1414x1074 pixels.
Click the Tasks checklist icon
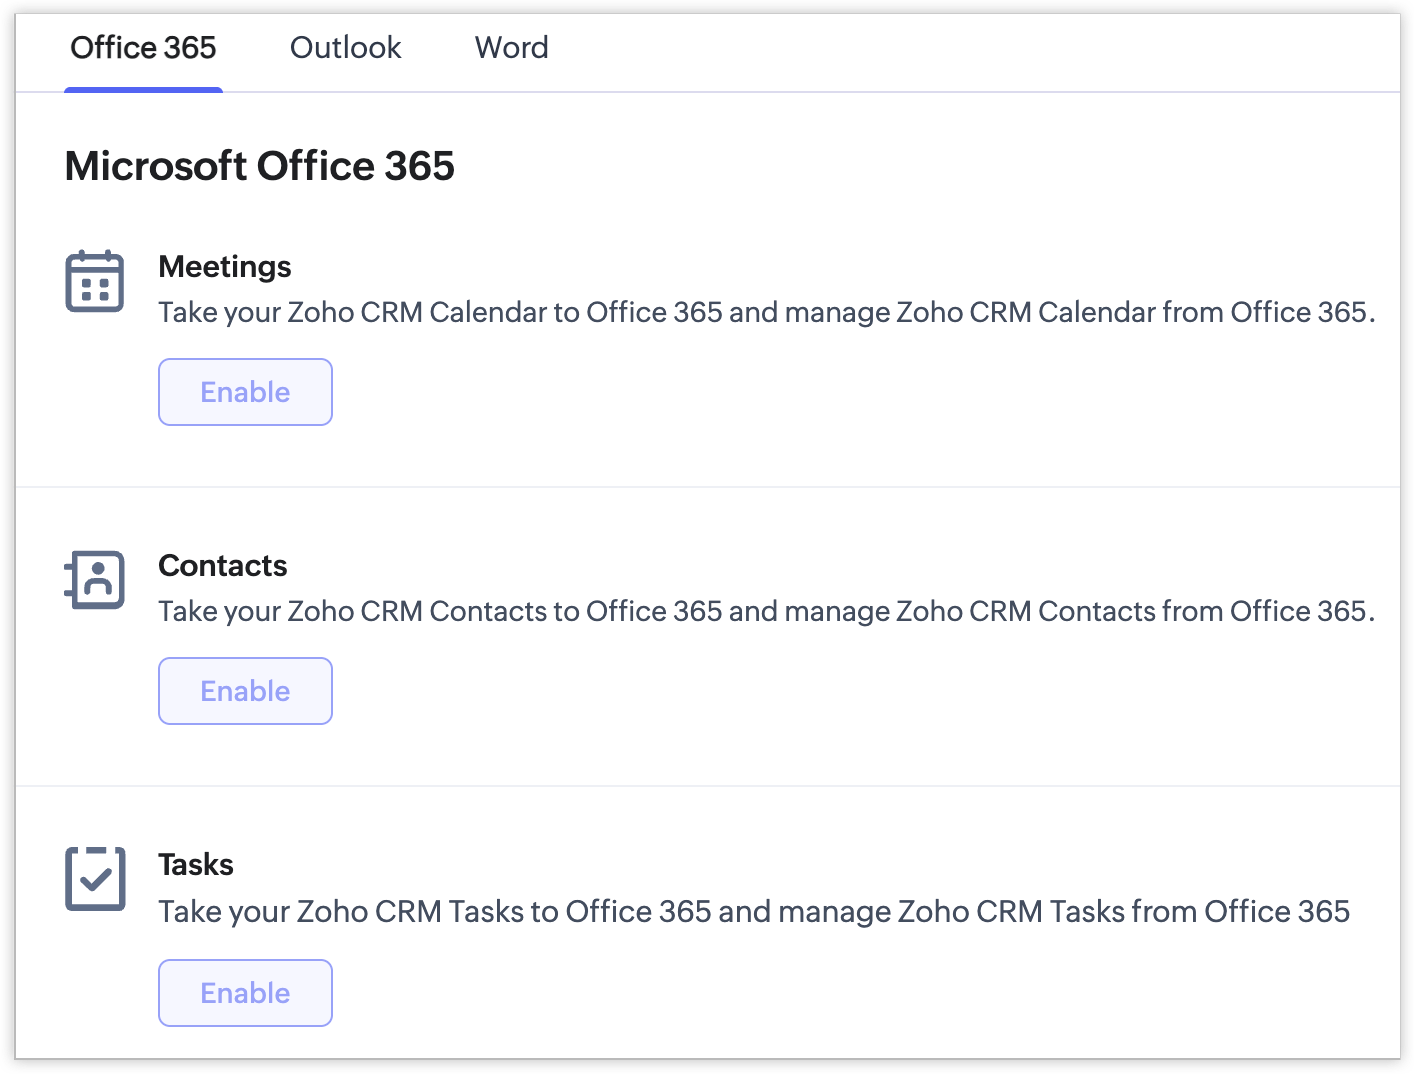(95, 879)
